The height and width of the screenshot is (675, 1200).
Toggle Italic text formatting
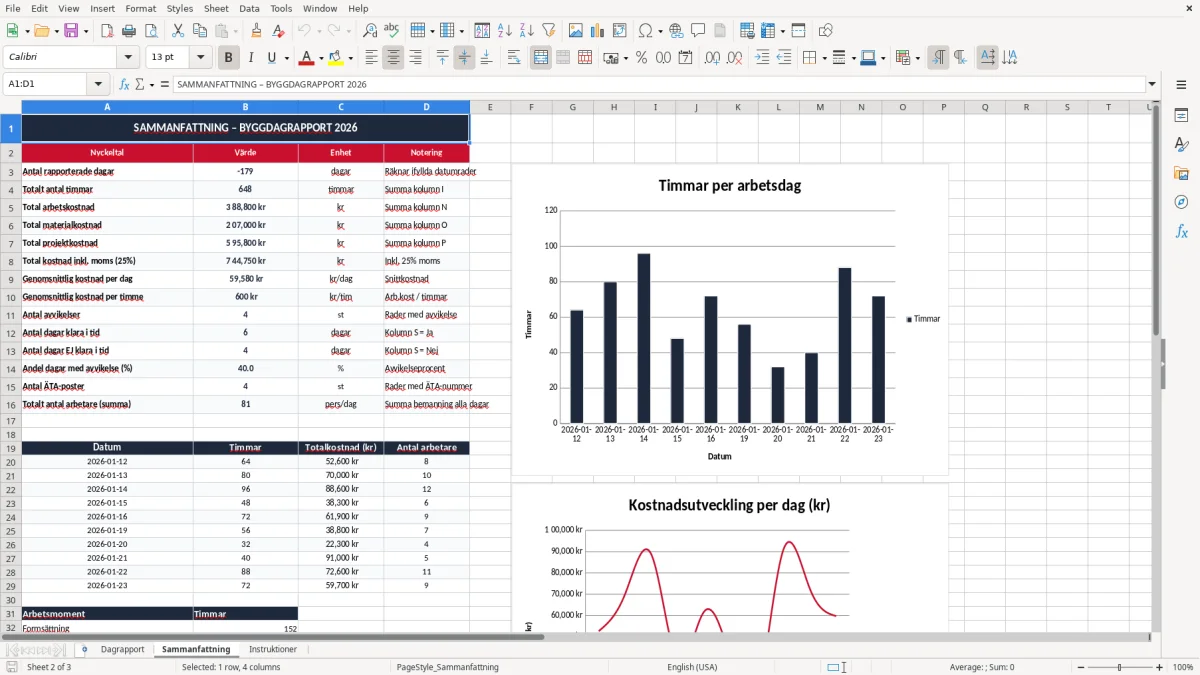click(250, 58)
